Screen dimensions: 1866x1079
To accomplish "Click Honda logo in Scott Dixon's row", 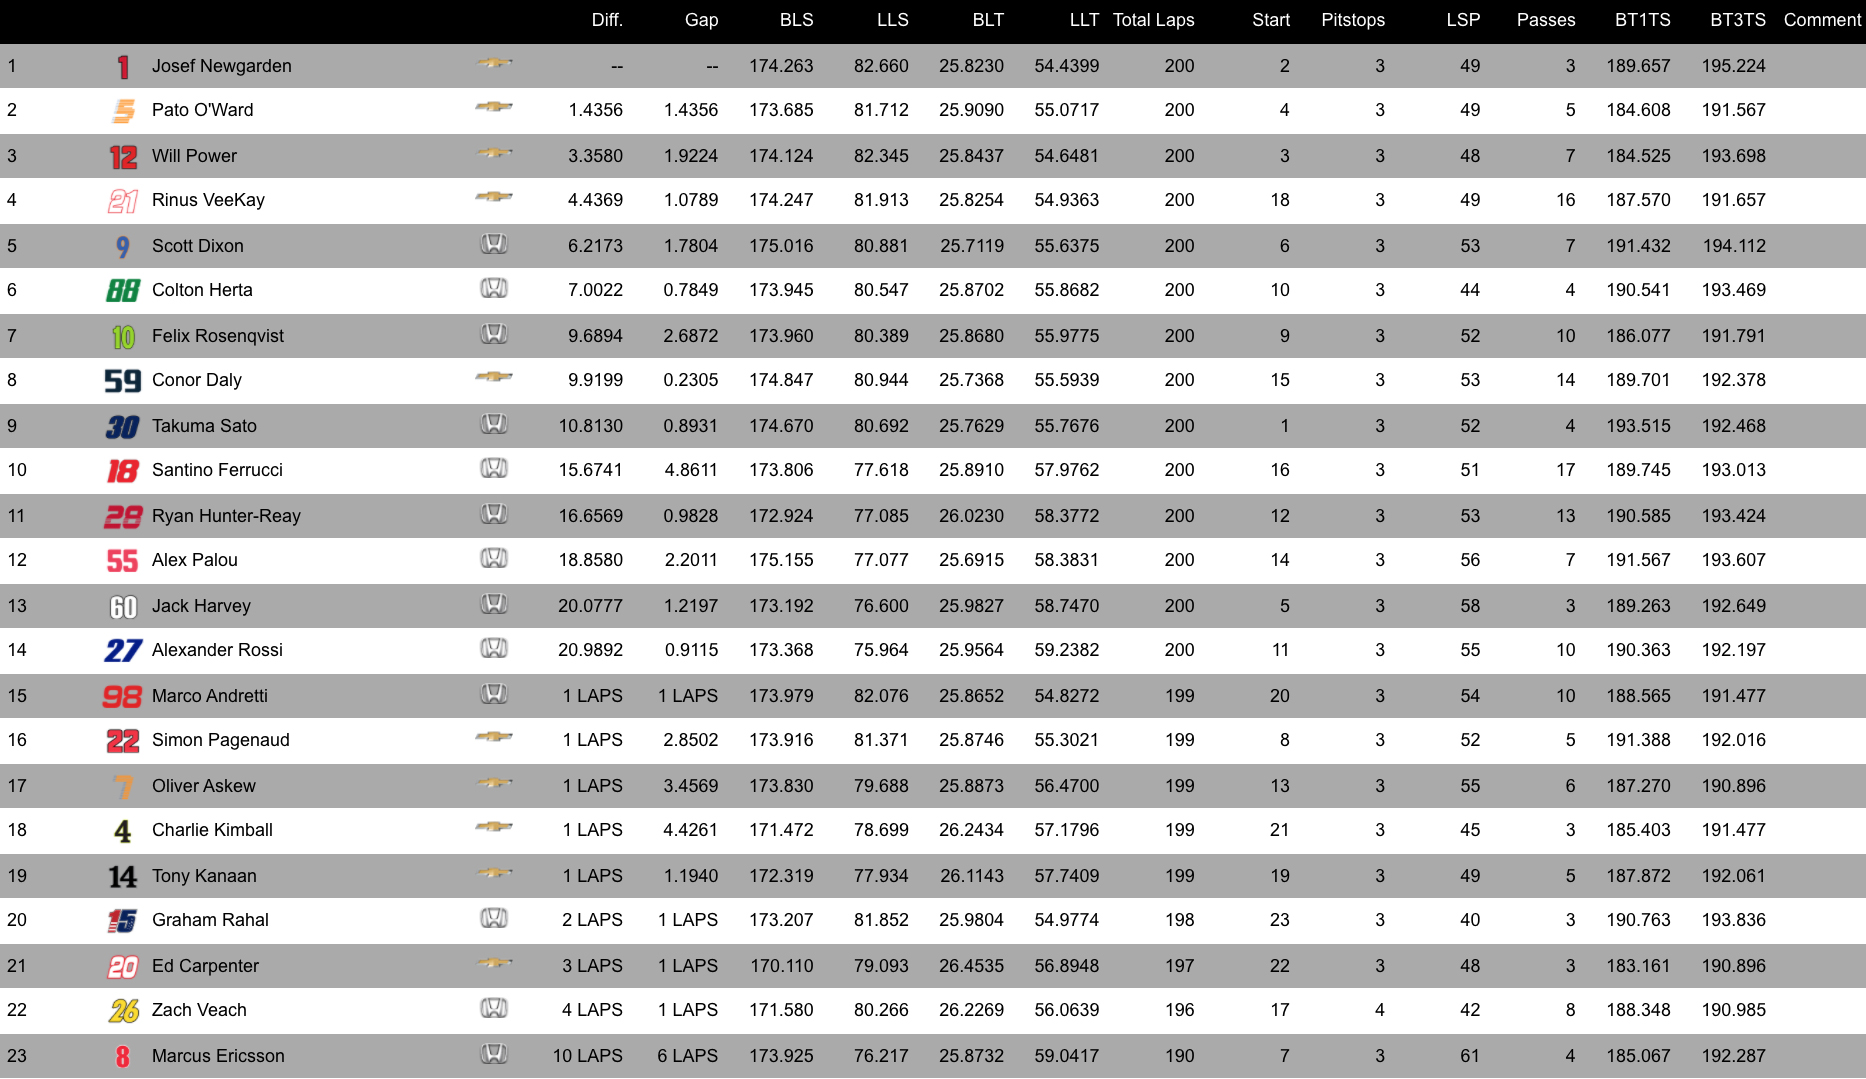I will (x=494, y=244).
